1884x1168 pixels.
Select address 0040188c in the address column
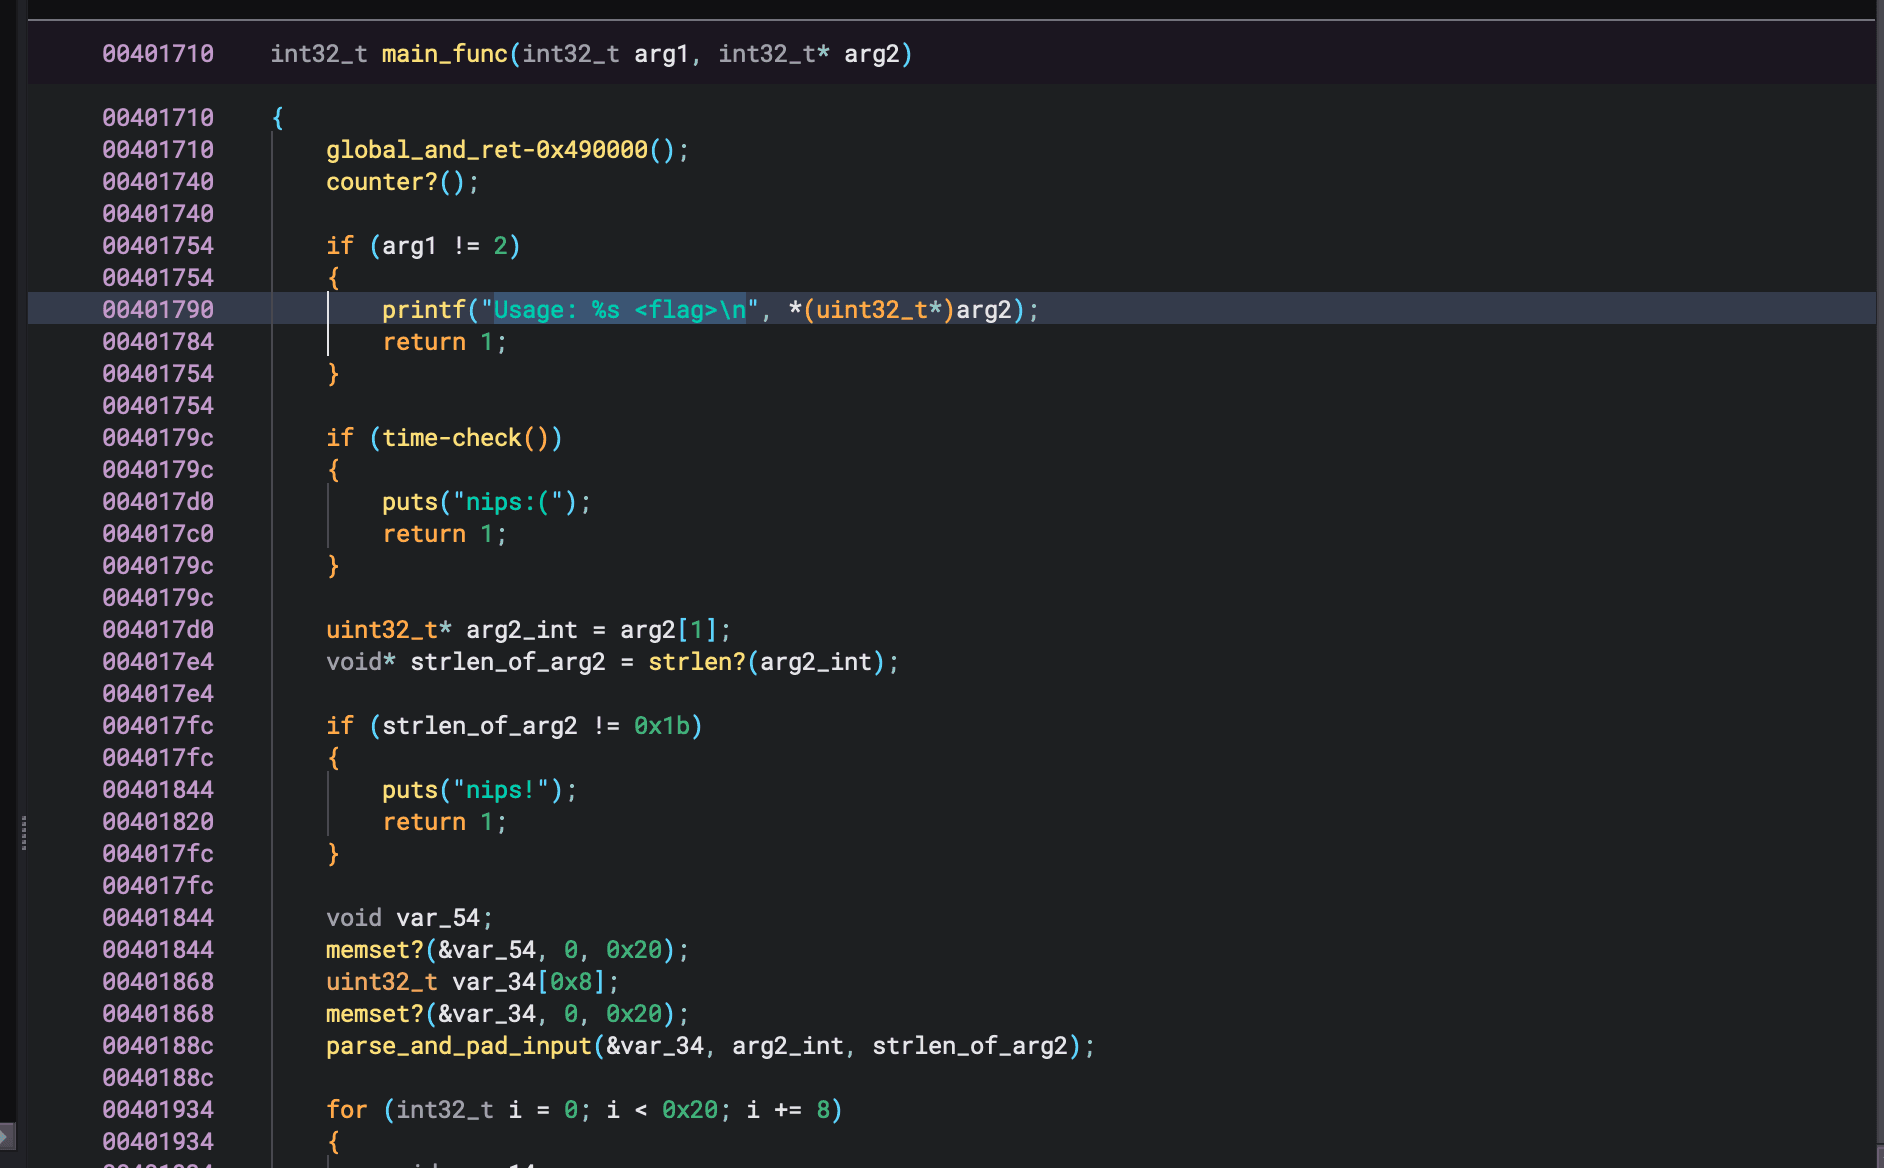pyautogui.click(x=157, y=1045)
